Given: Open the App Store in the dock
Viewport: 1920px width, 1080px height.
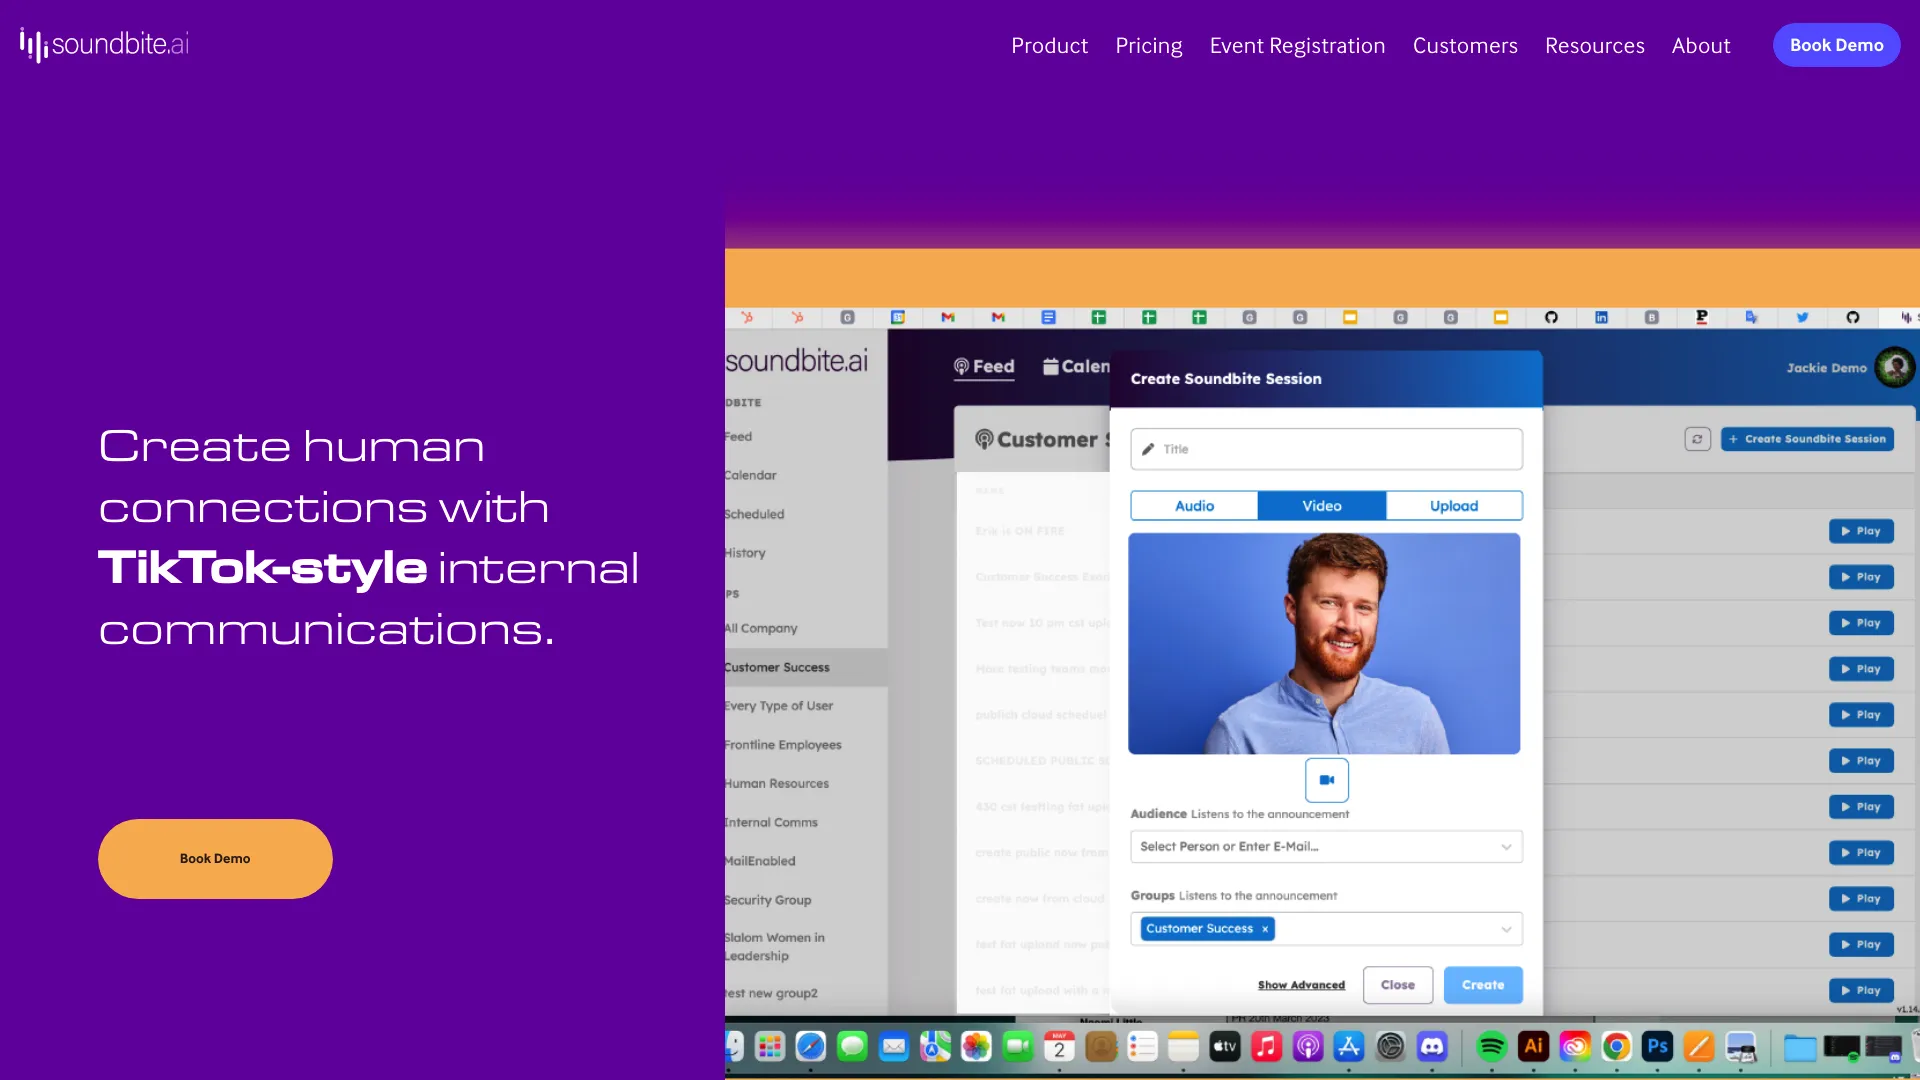Looking at the screenshot, I should point(1349,1047).
